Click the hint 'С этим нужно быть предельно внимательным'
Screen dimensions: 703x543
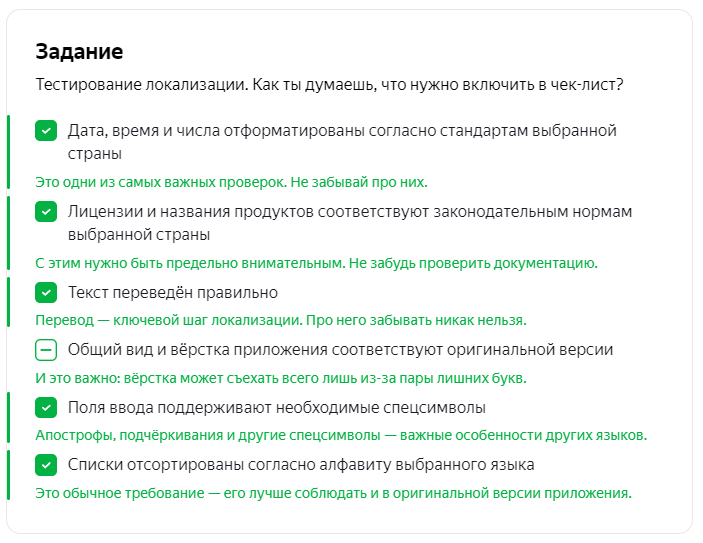coord(316,263)
